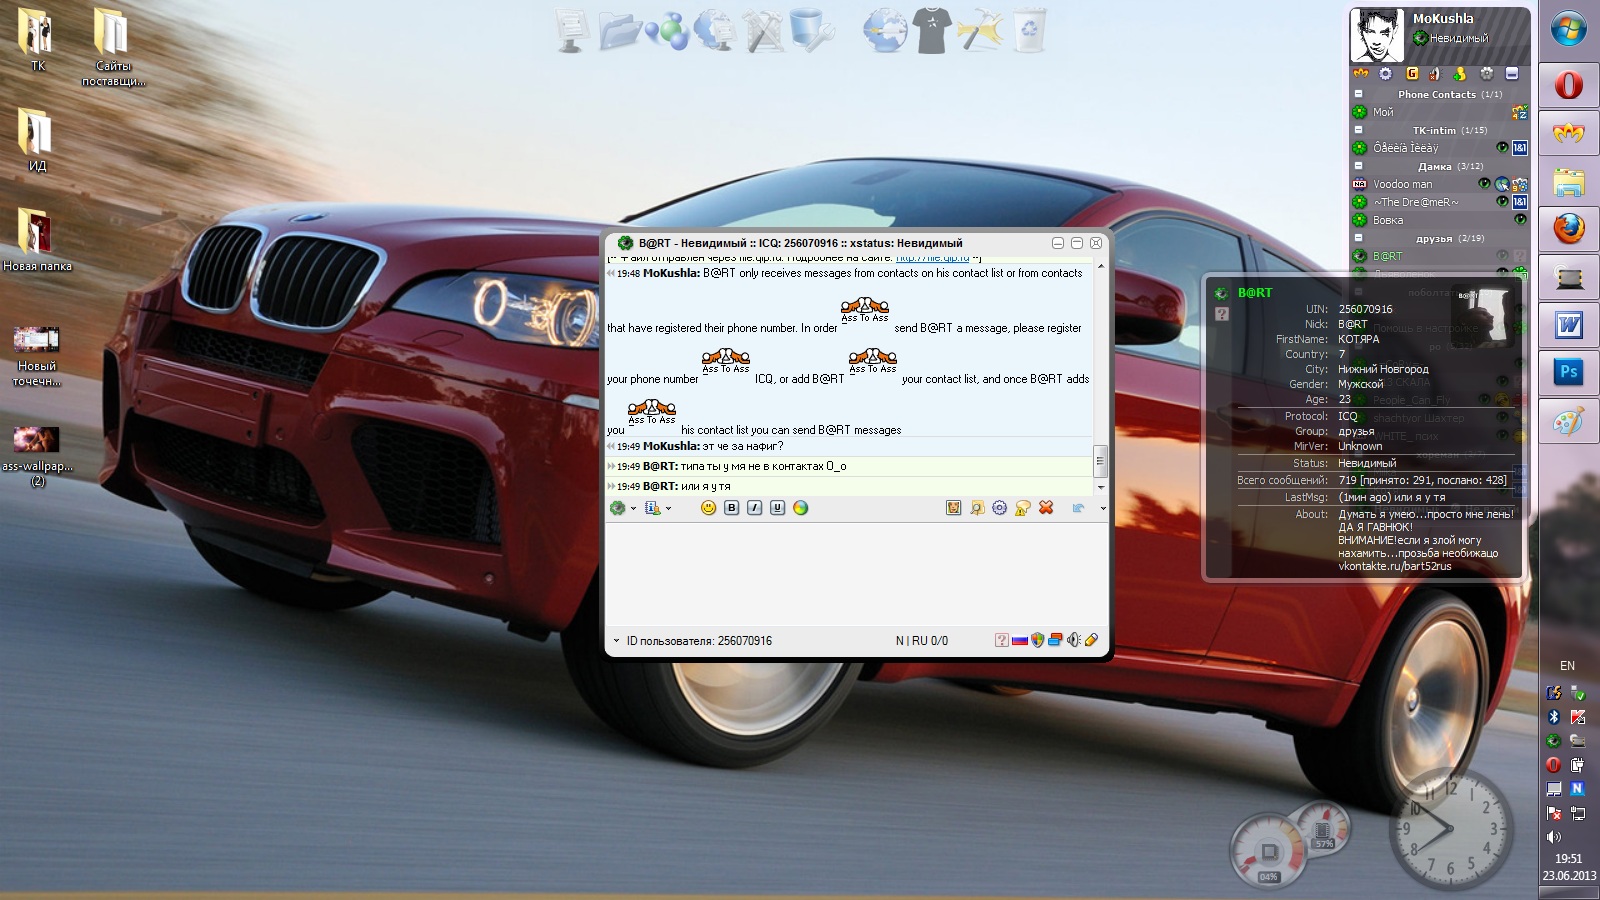The image size is (1600, 900).
Task: Open the status flower dropdown arrow in chat
Action: point(633,509)
